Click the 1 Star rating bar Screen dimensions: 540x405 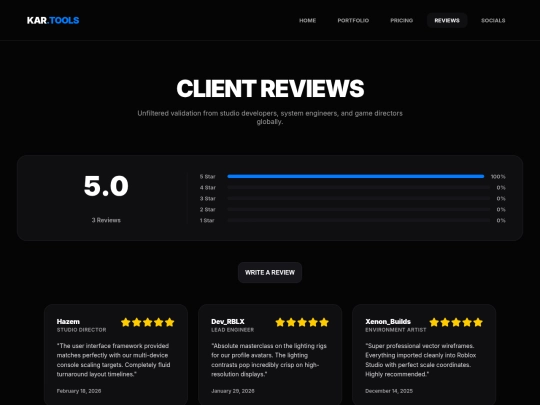click(359, 220)
